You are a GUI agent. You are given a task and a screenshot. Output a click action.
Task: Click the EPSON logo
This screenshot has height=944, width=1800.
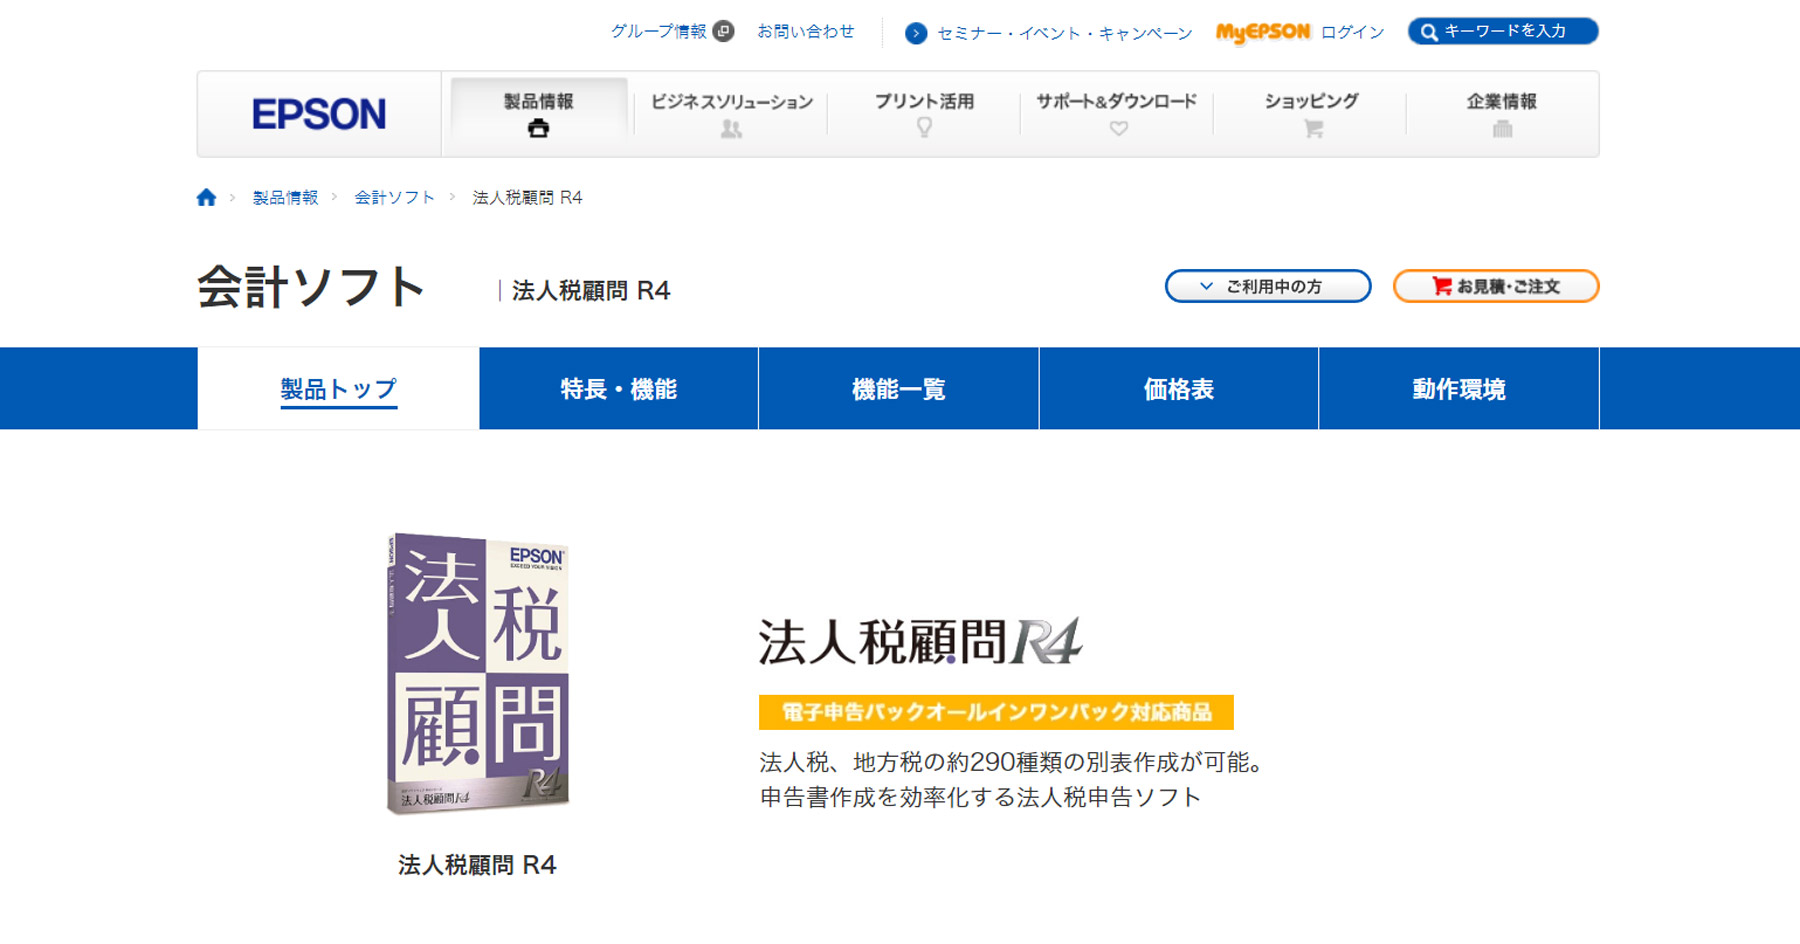click(x=318, y=114)
